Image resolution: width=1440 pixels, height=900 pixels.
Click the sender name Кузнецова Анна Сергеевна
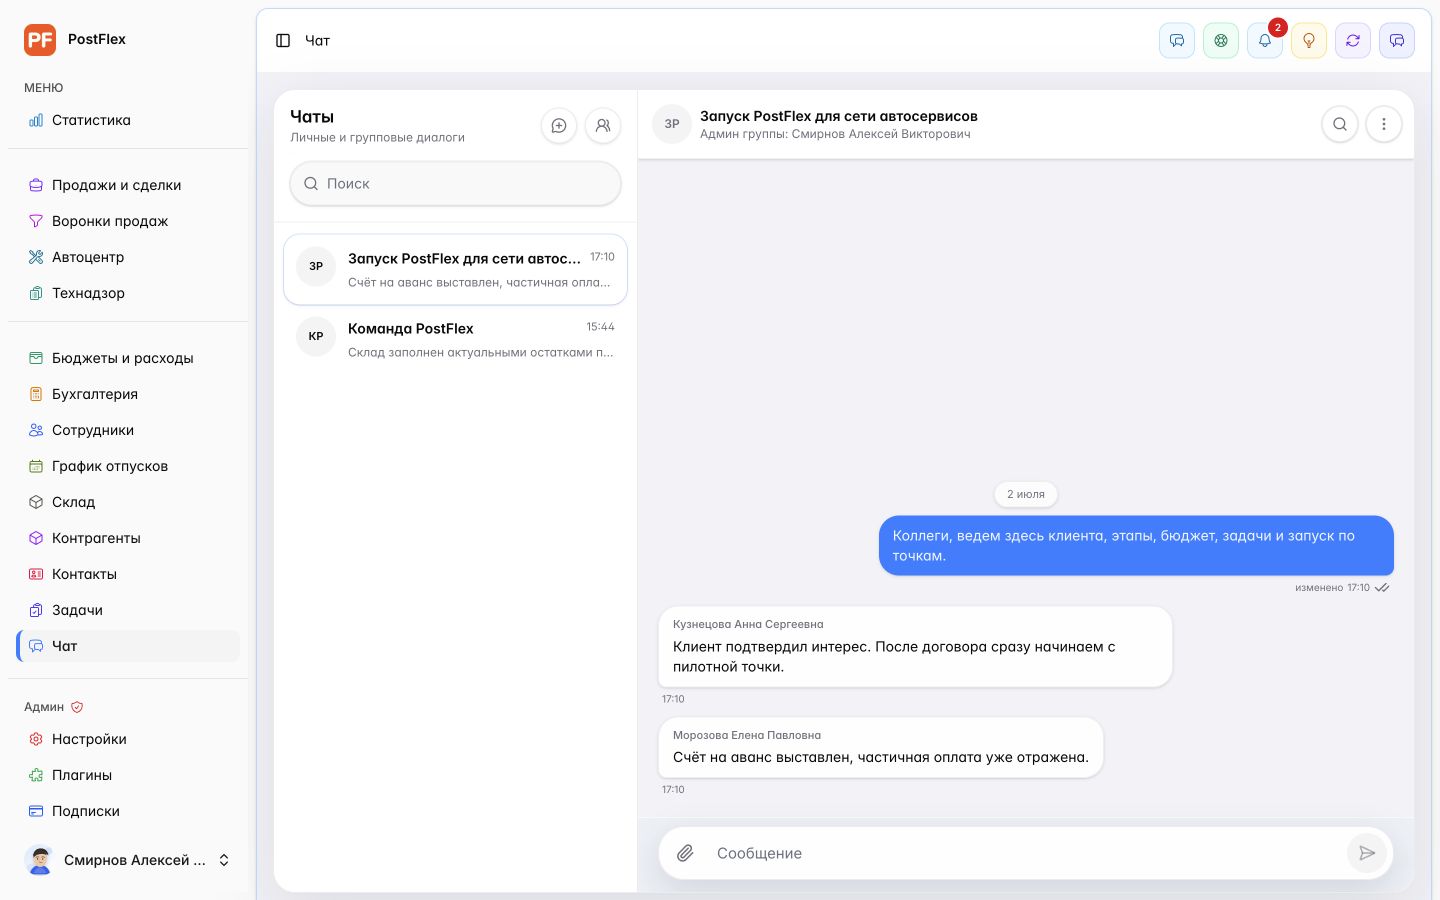tap(748, 624)
